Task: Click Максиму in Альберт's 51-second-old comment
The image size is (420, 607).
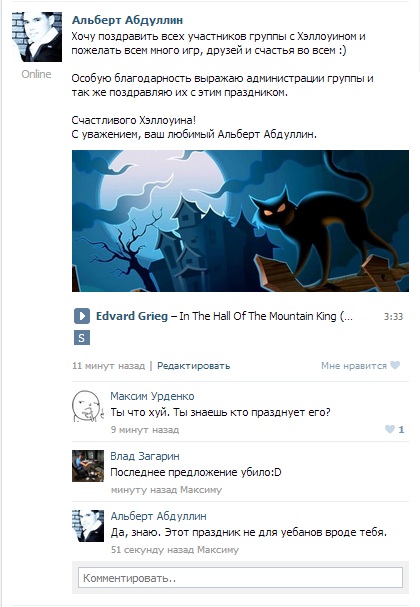Action: tap(218, 550)
